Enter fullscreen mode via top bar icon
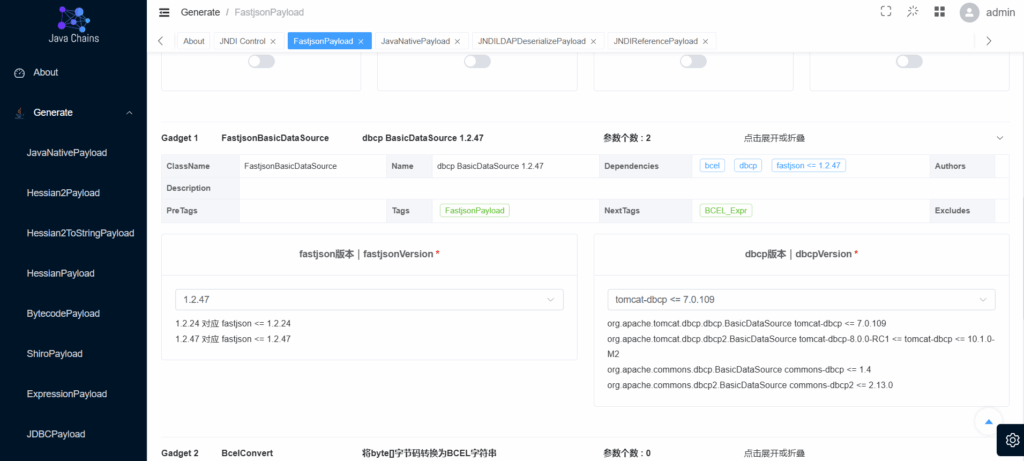Screen dimensions: 1024x461 [x=885, y=12]
